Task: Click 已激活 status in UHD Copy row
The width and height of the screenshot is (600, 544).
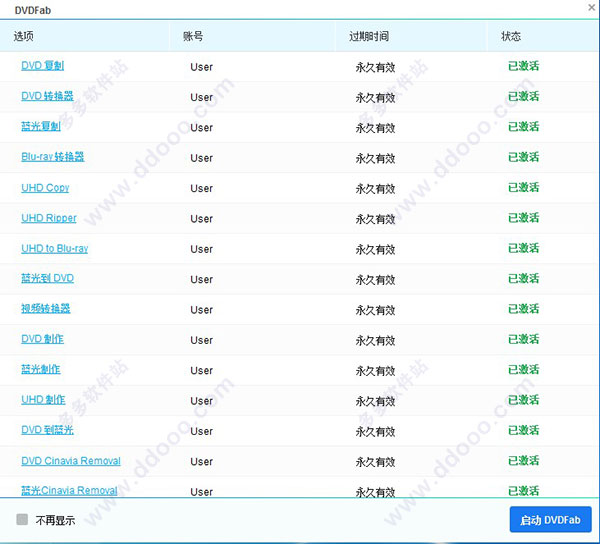Action: (x=523, y=187)
